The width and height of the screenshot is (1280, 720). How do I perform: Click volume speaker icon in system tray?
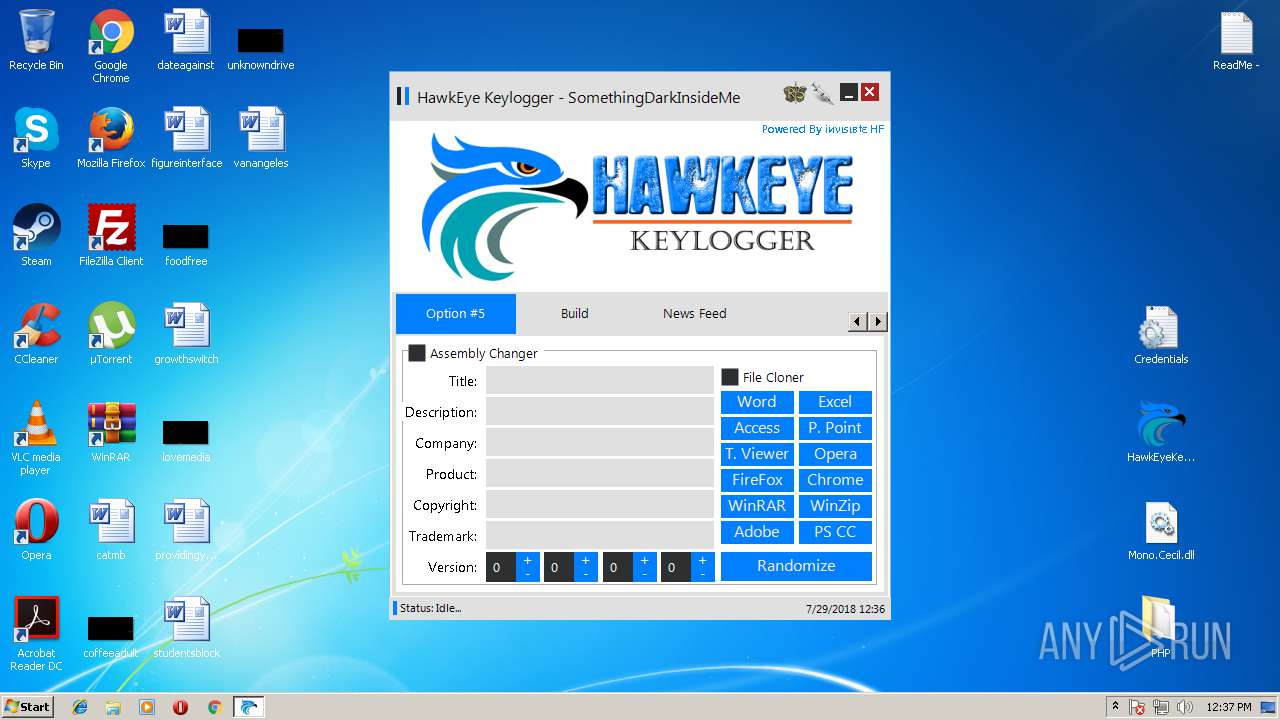point(1185,707)
